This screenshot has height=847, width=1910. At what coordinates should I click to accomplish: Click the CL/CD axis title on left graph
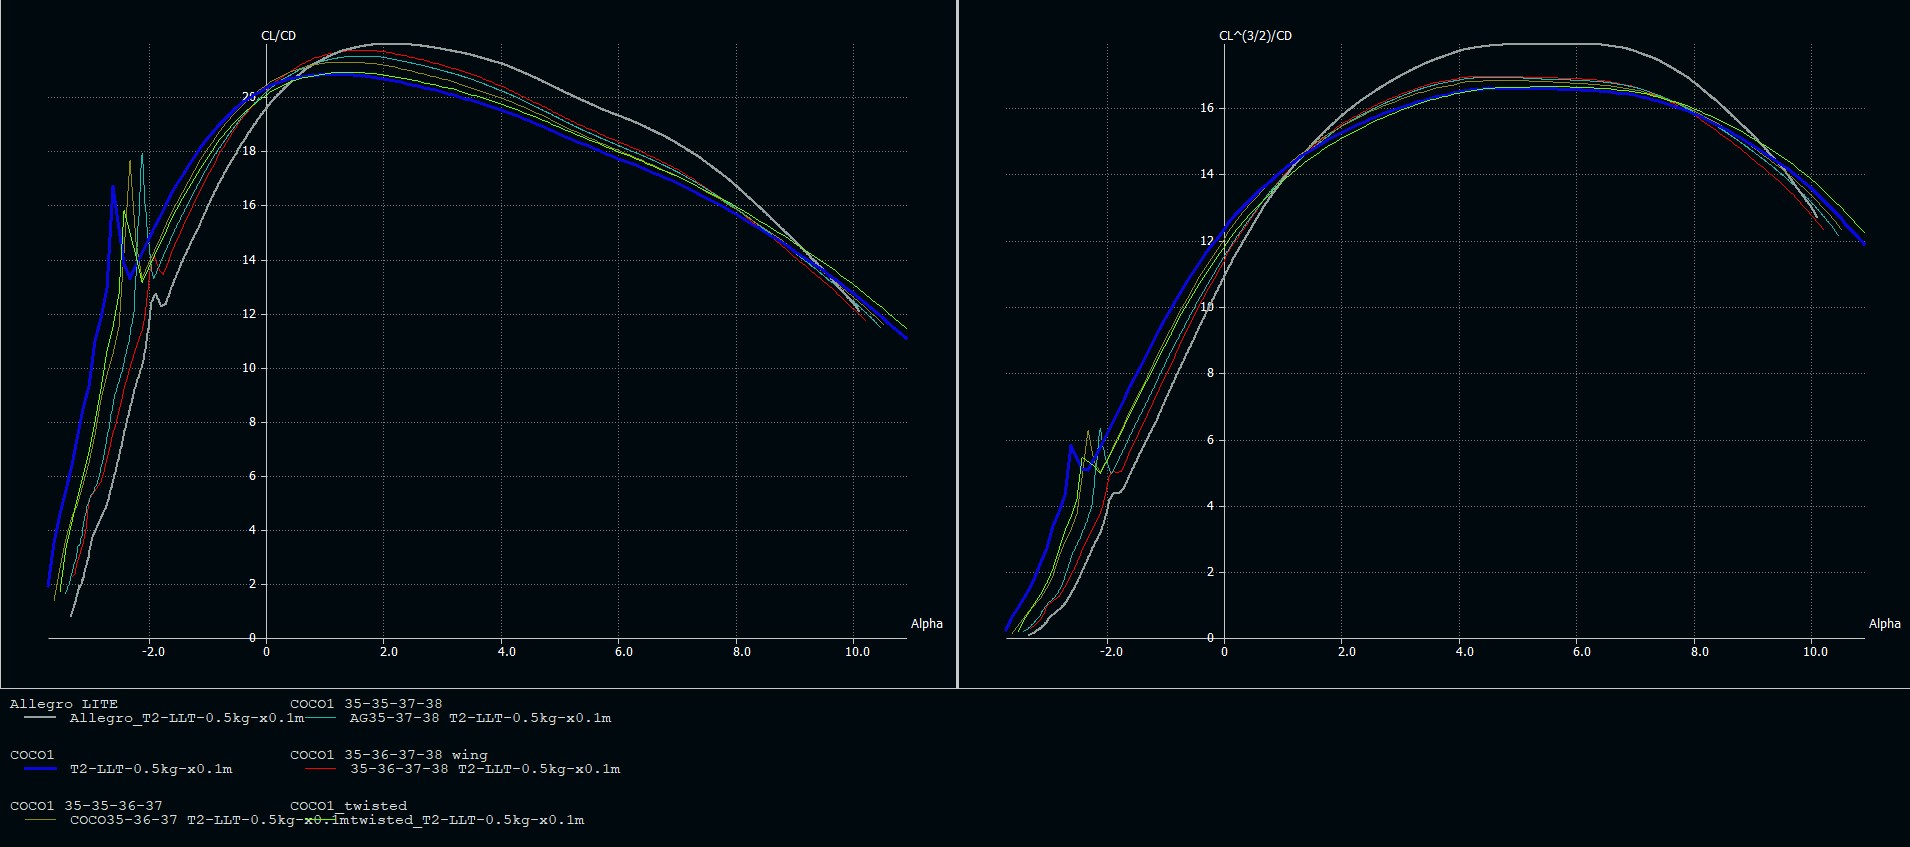pyautogui.click(x=278, y=36)
